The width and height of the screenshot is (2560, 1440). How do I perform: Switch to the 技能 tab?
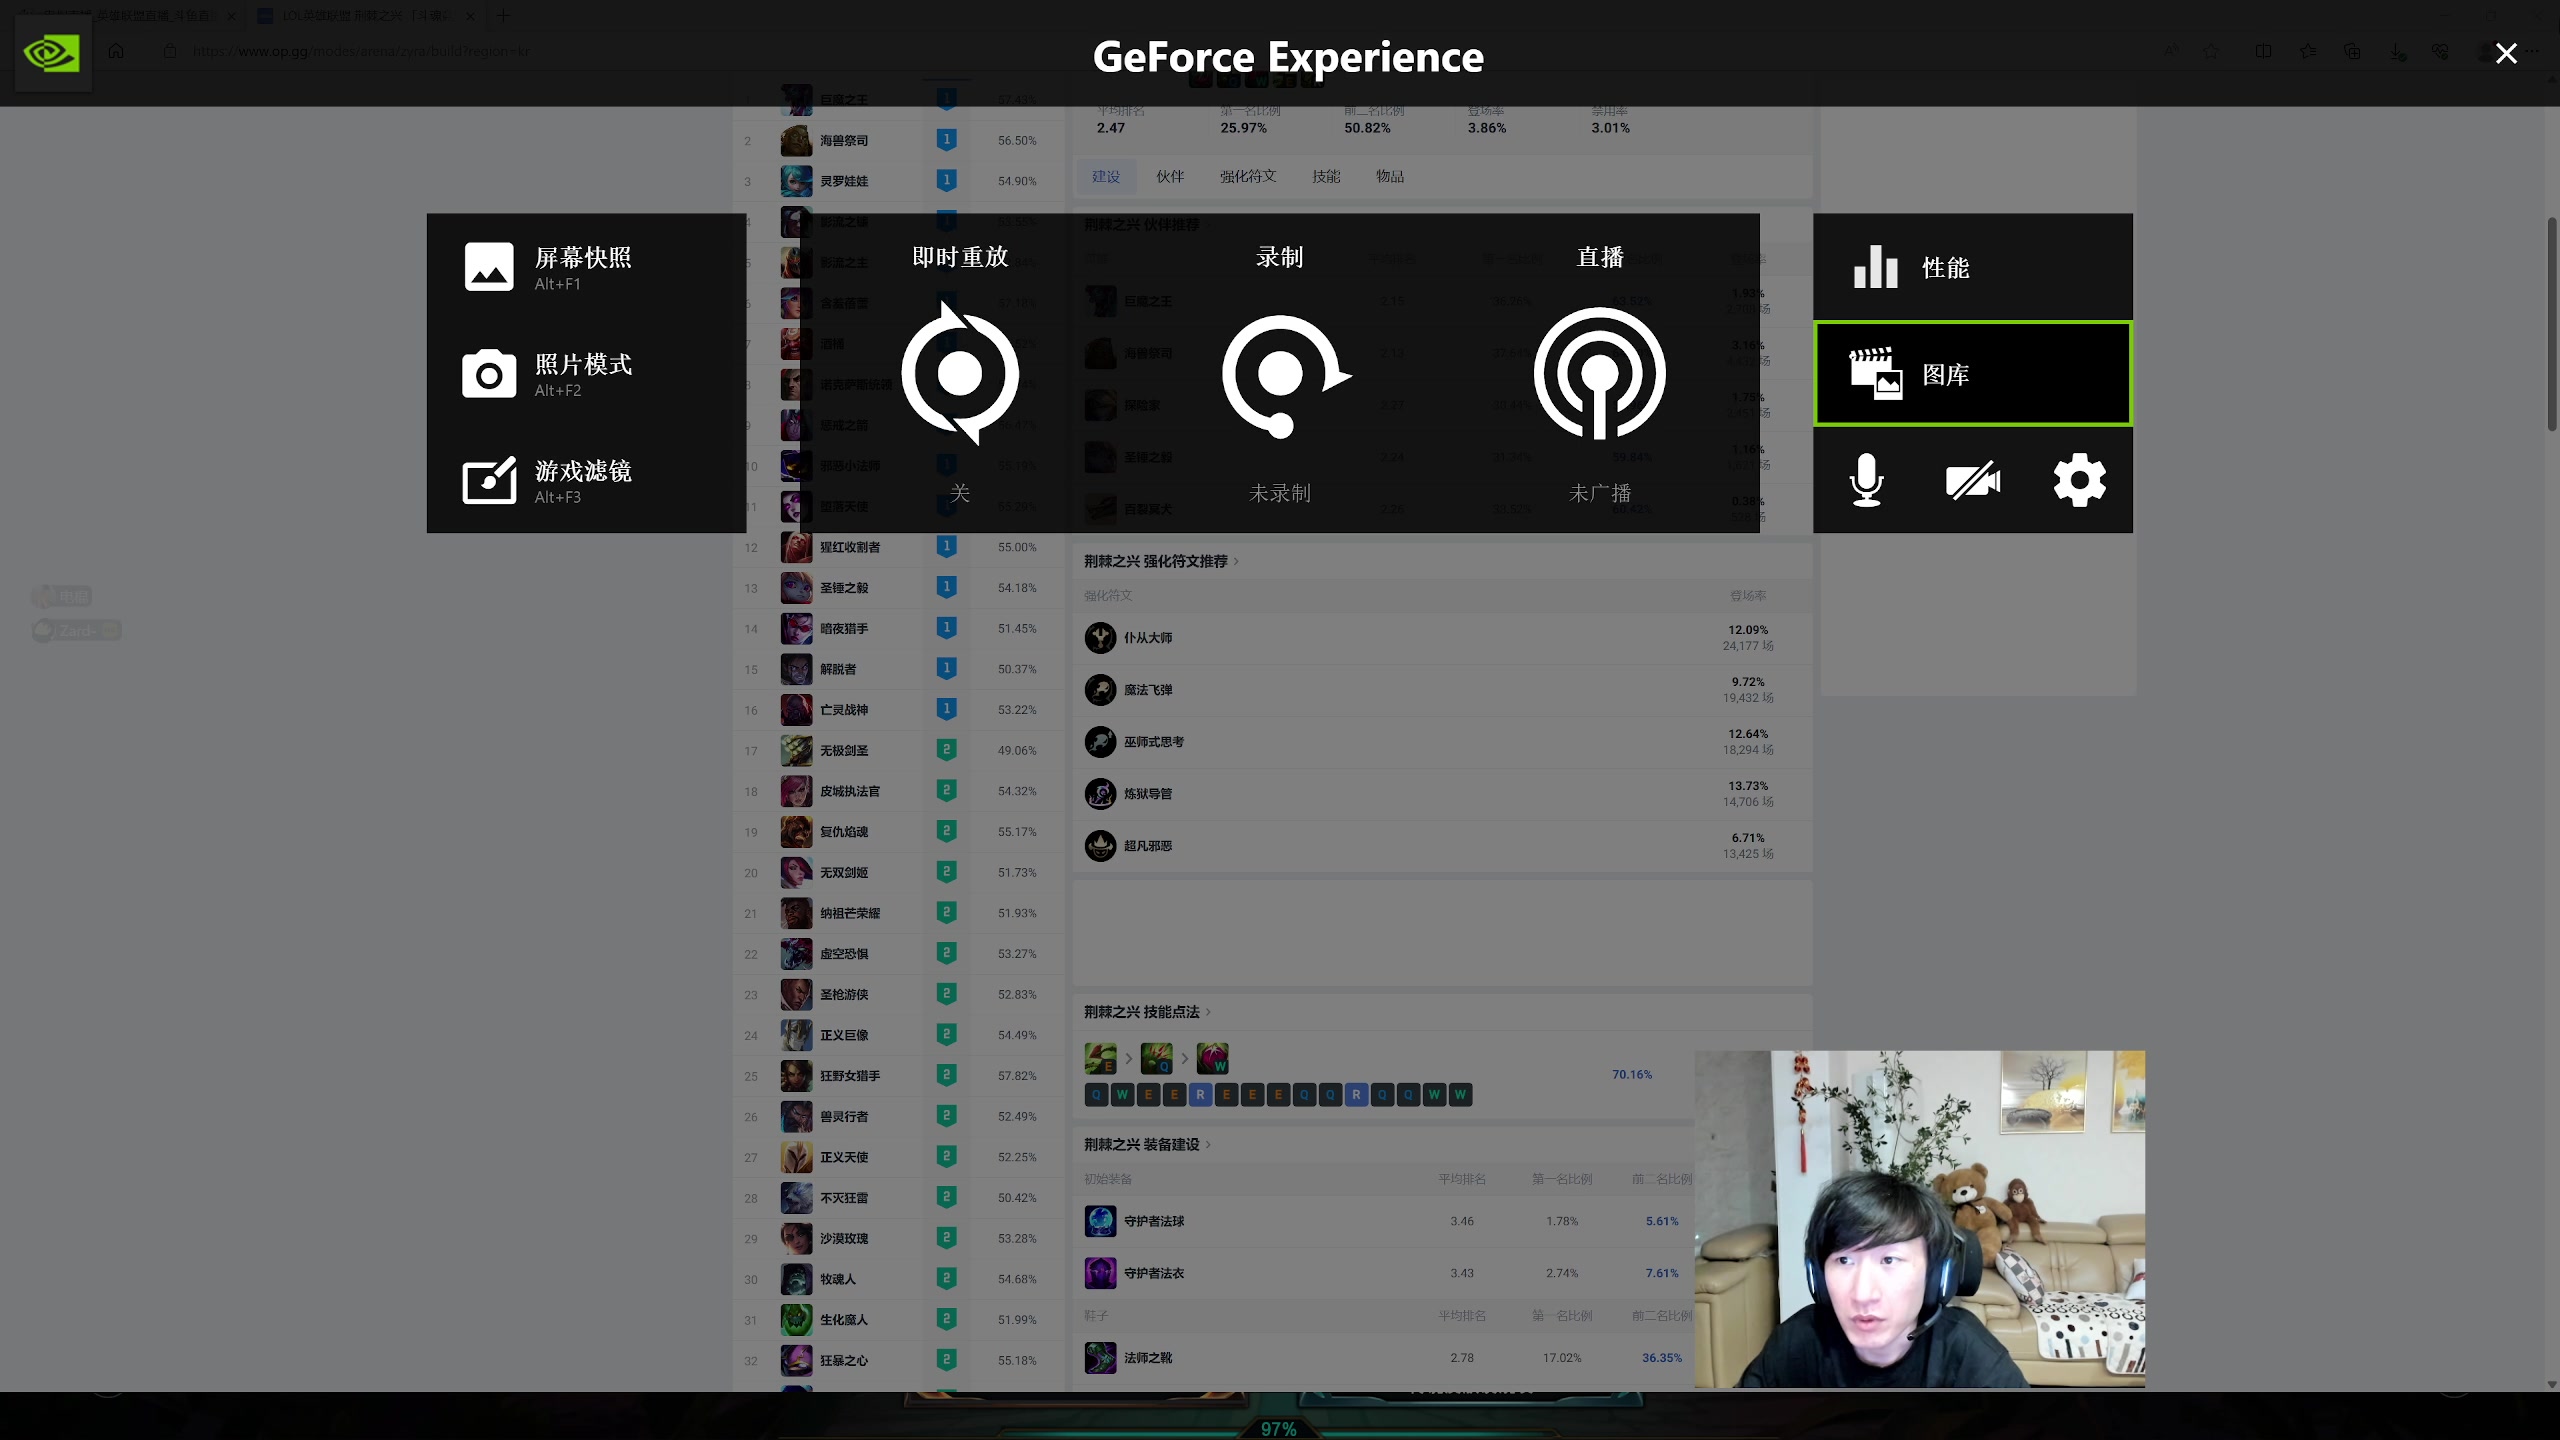click(1326, 176)
